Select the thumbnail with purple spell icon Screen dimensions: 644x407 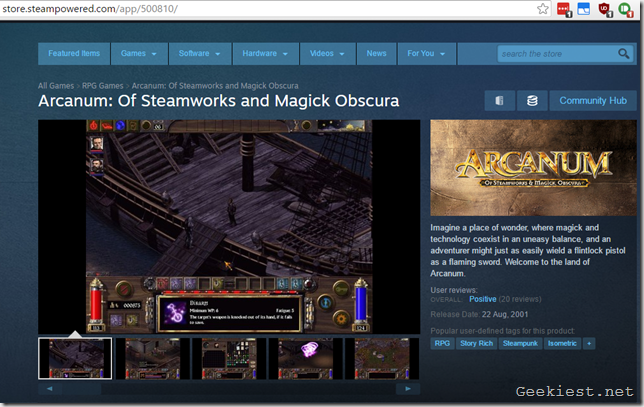coord(305,358)
